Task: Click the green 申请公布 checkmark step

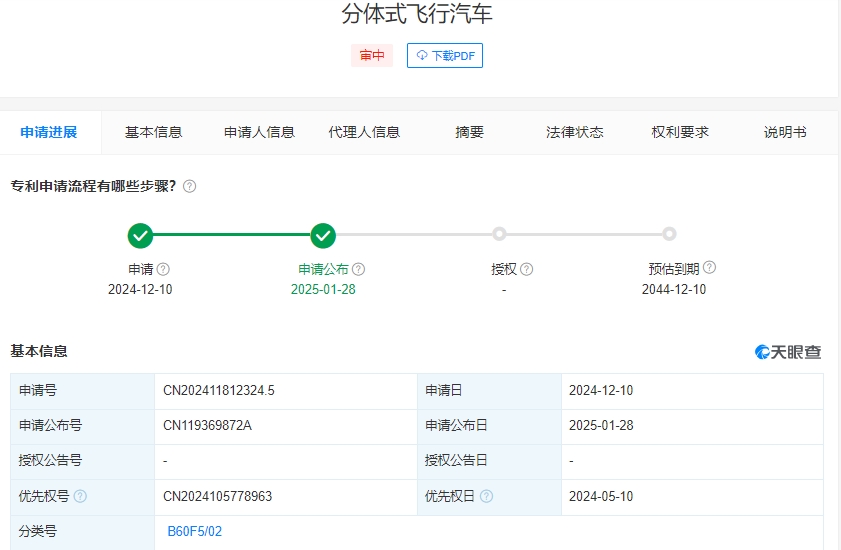Action: pyautogui.click(x=322, y=236)
